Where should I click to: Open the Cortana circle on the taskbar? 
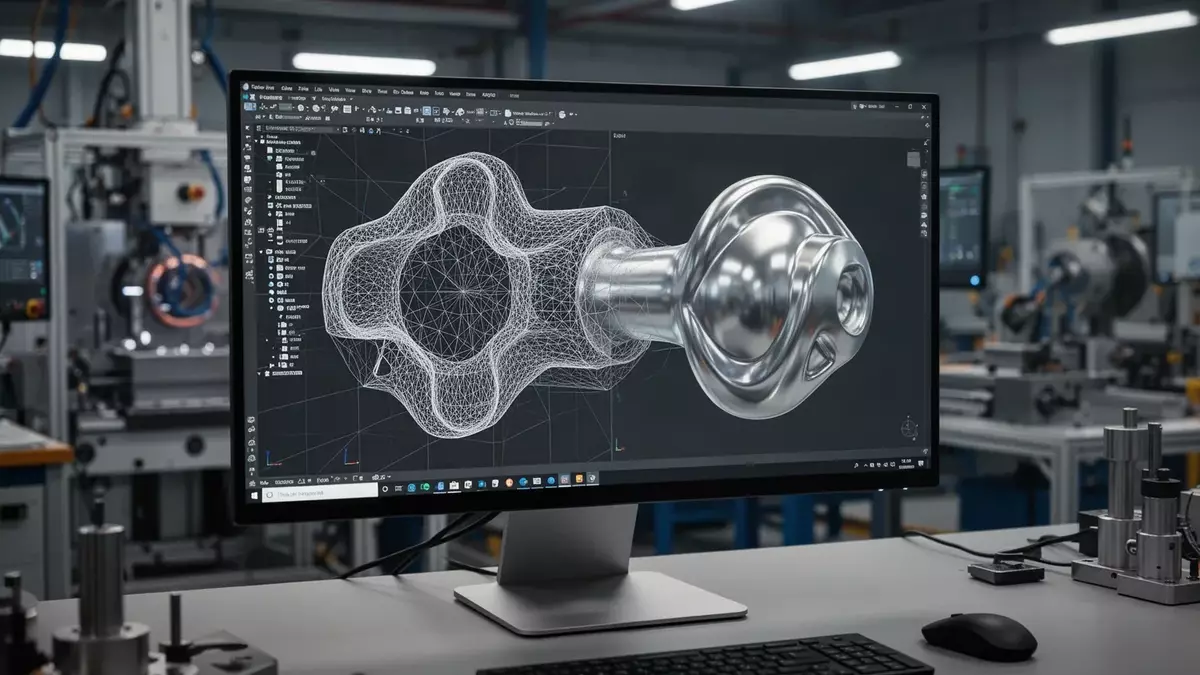[x=385, y=489]
